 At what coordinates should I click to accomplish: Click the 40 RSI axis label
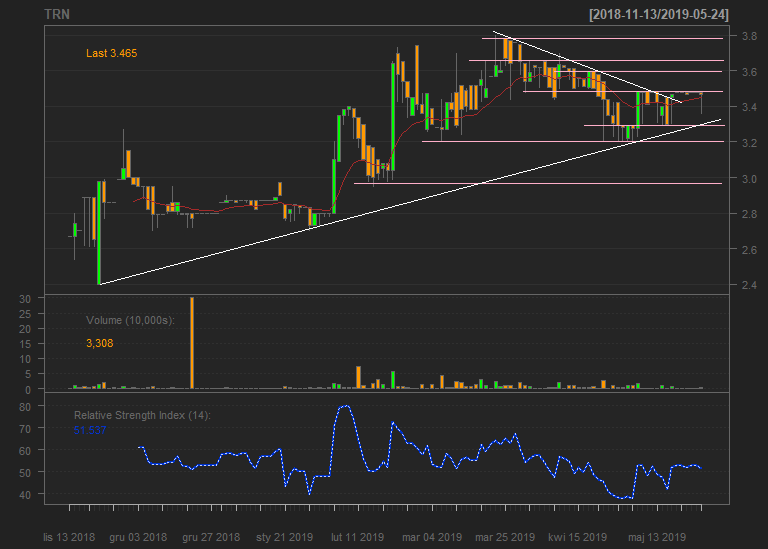tap(25, 495)
